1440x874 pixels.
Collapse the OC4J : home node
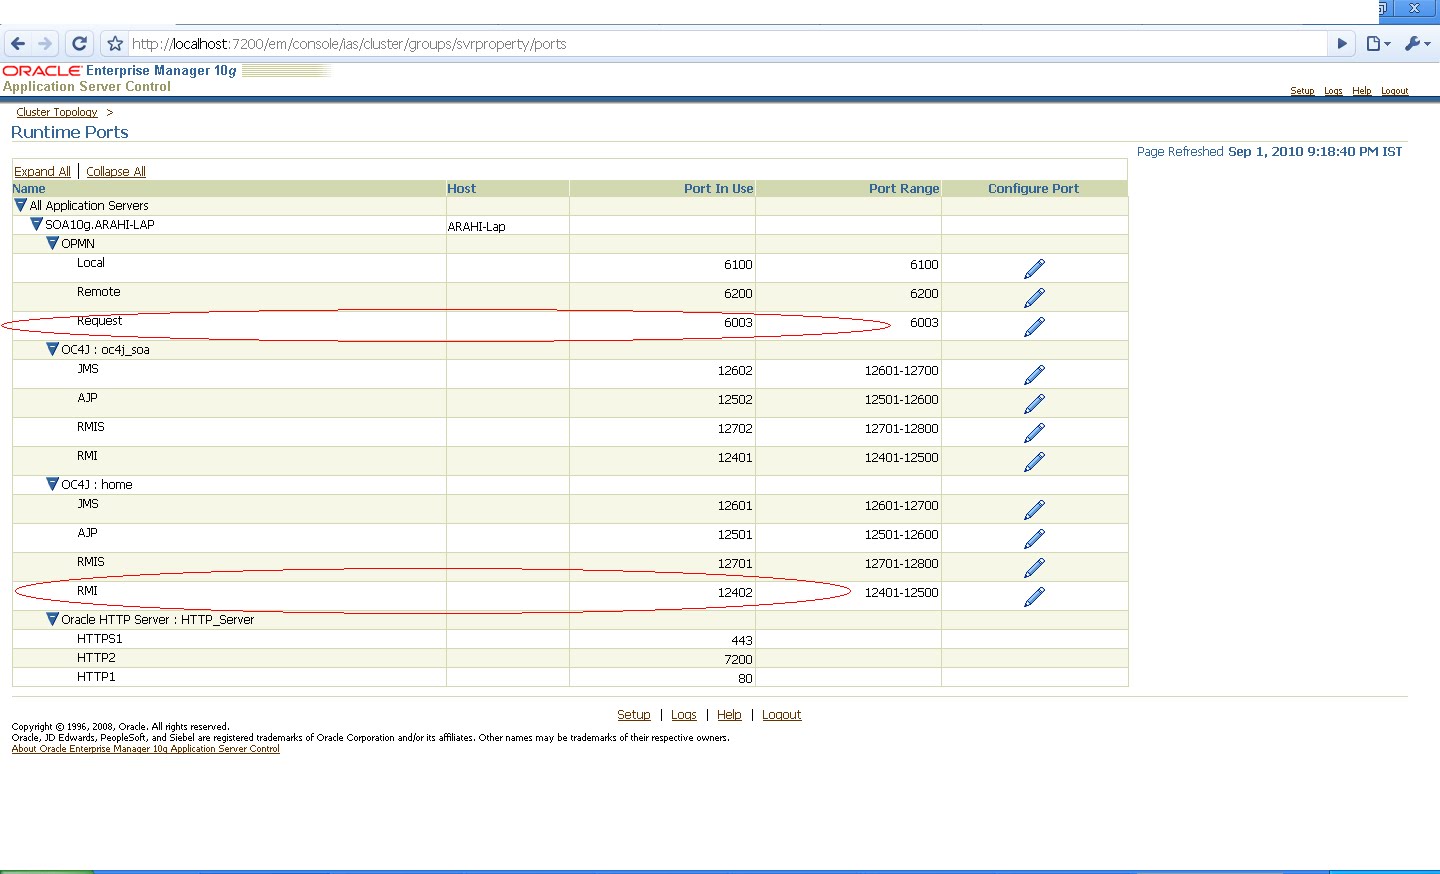(52, 484)
